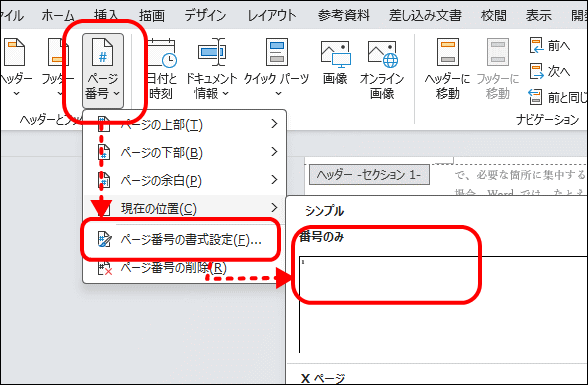This screenshot has width=588, height=385.
Task: Open the フッター footer dropdown button
Action: click(57, 67)
